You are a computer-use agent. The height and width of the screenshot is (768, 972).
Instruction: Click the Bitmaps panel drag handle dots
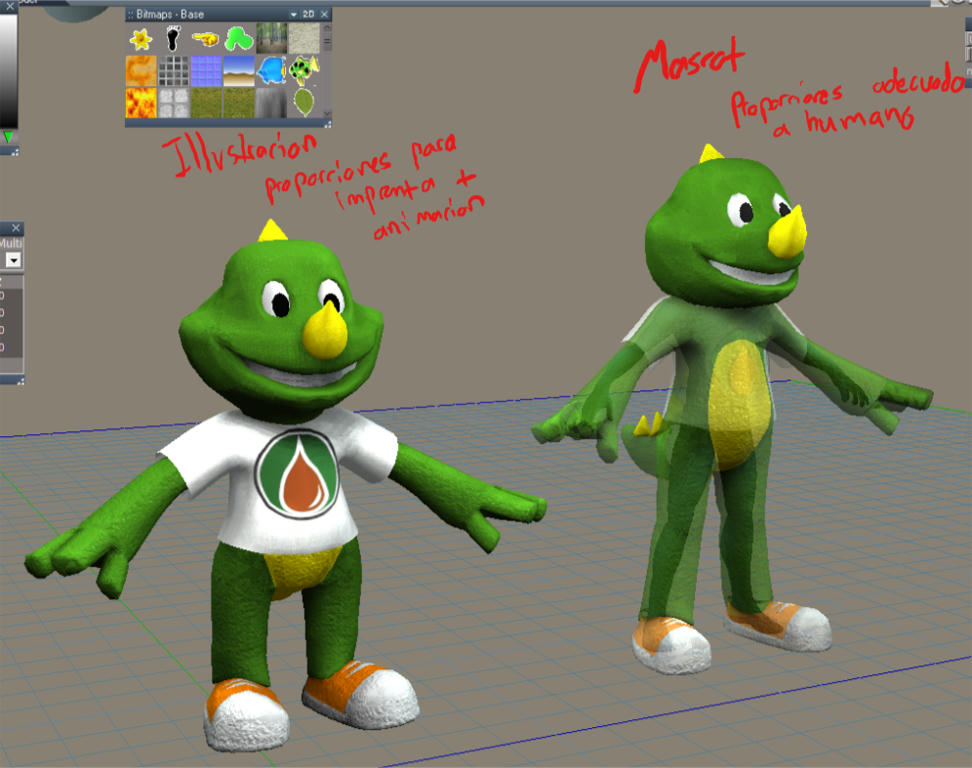130,14
